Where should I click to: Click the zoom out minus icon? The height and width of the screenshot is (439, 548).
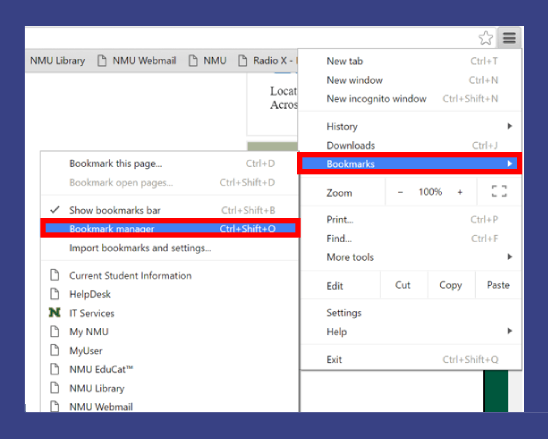[x=401, y=192]
